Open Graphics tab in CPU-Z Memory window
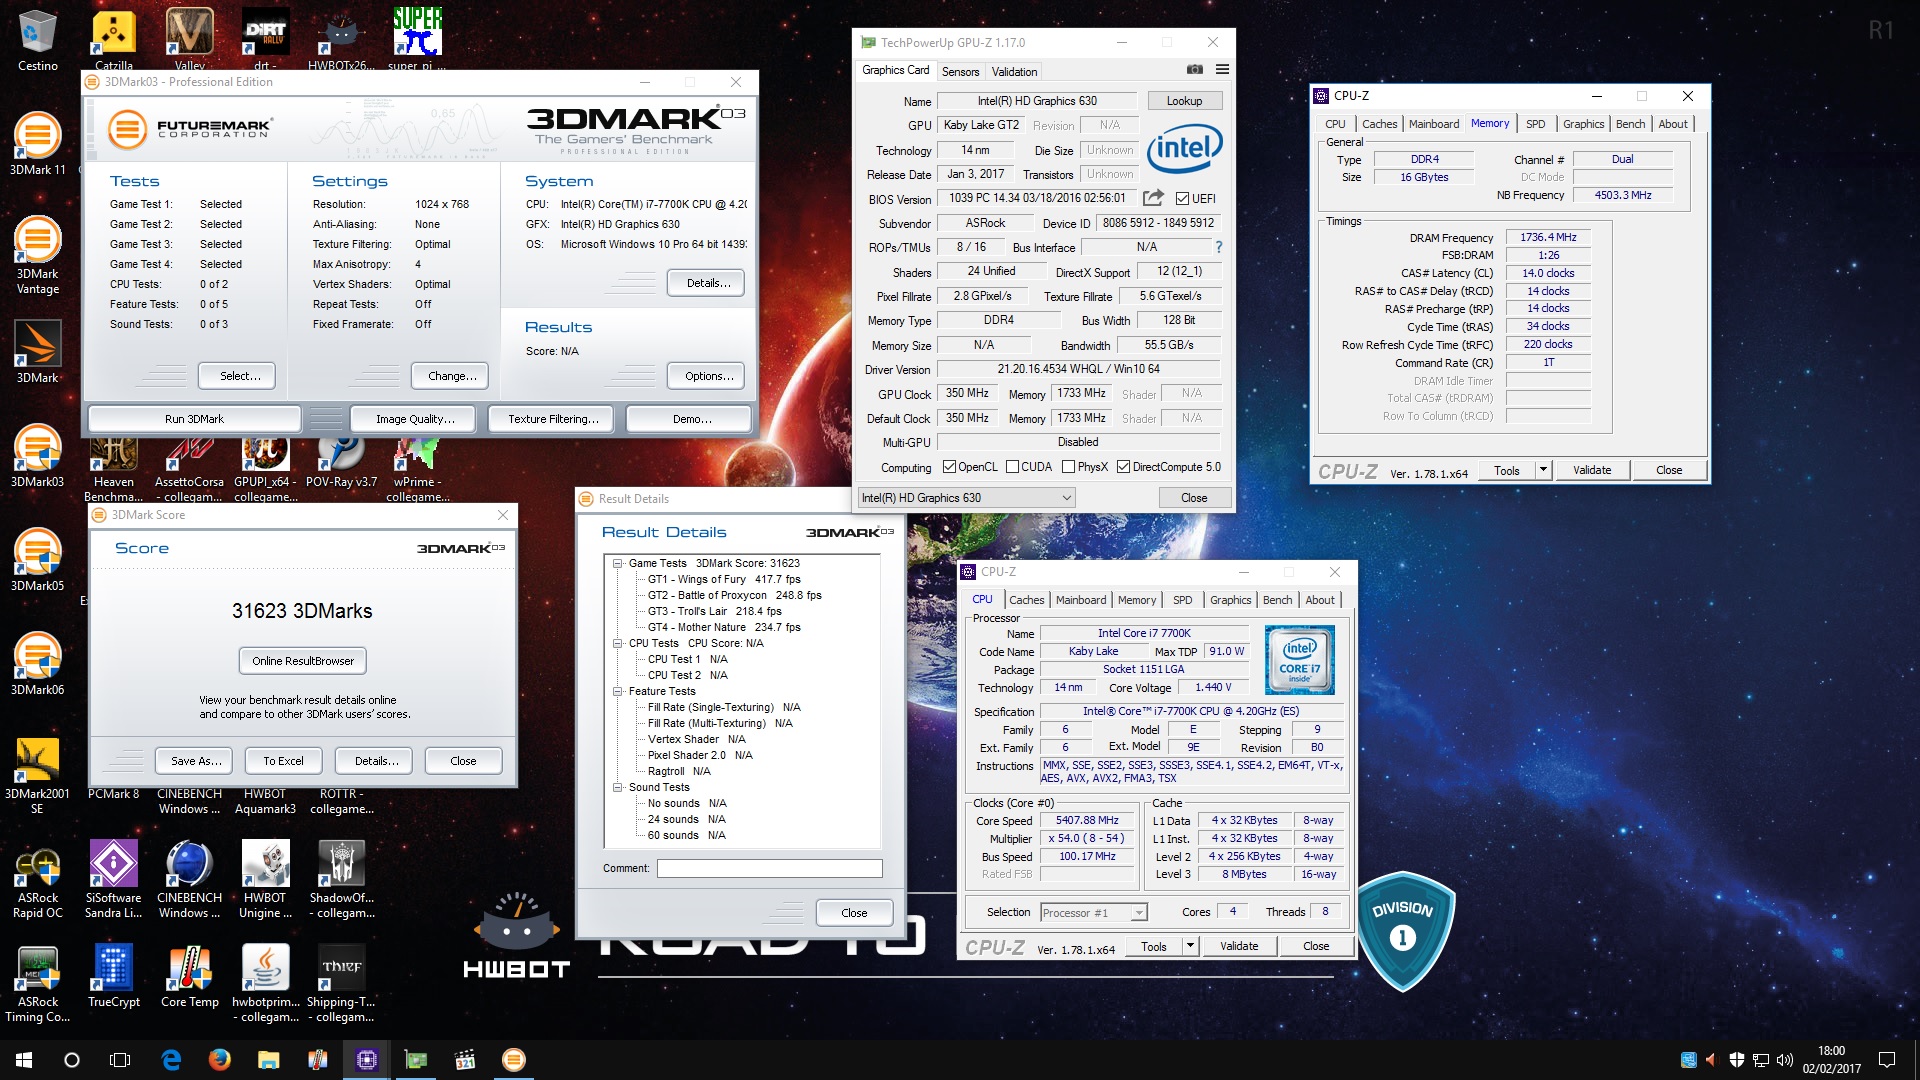Viewport: 1920px width, 1080px height. (1583, 124)
